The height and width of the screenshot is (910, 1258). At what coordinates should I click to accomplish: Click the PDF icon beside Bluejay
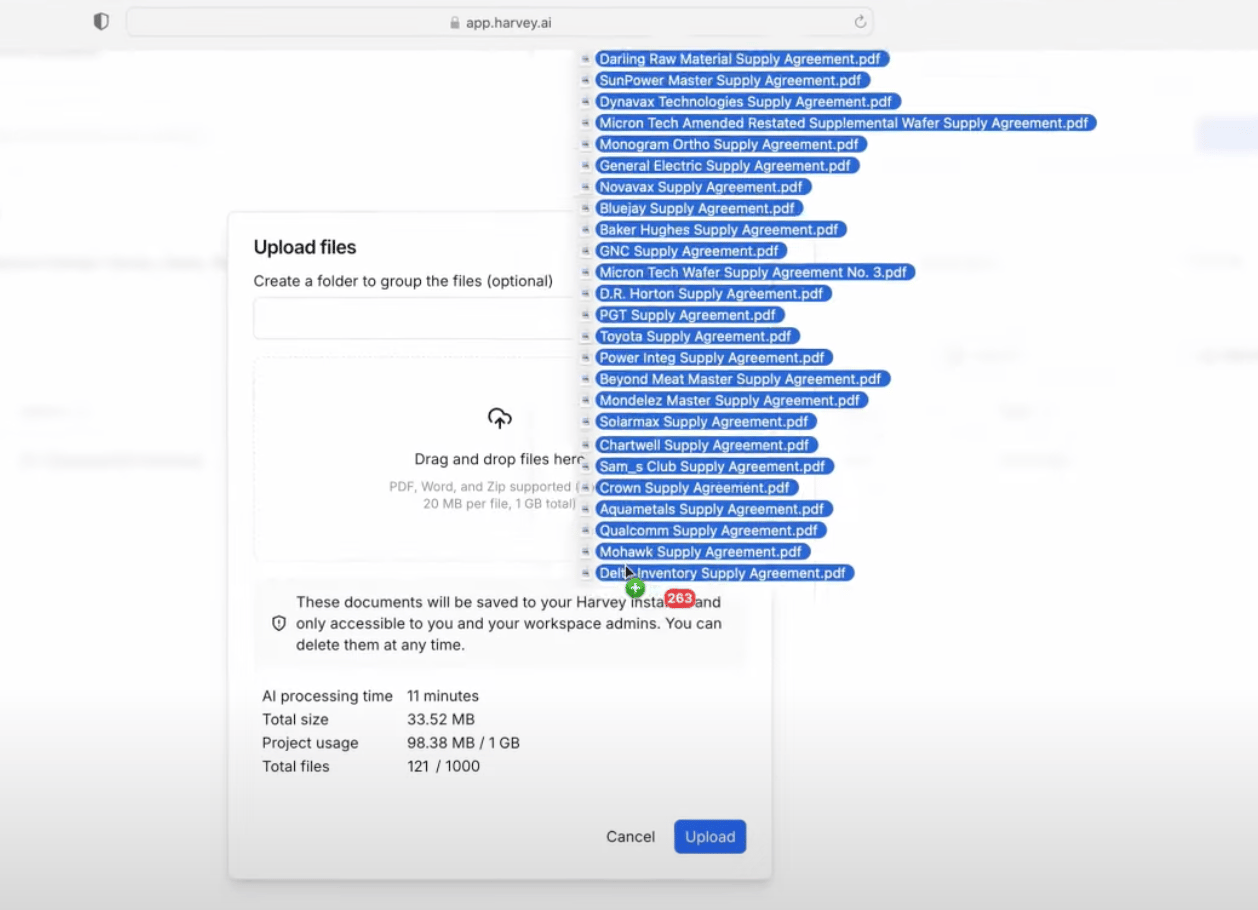tap(586, 208)
